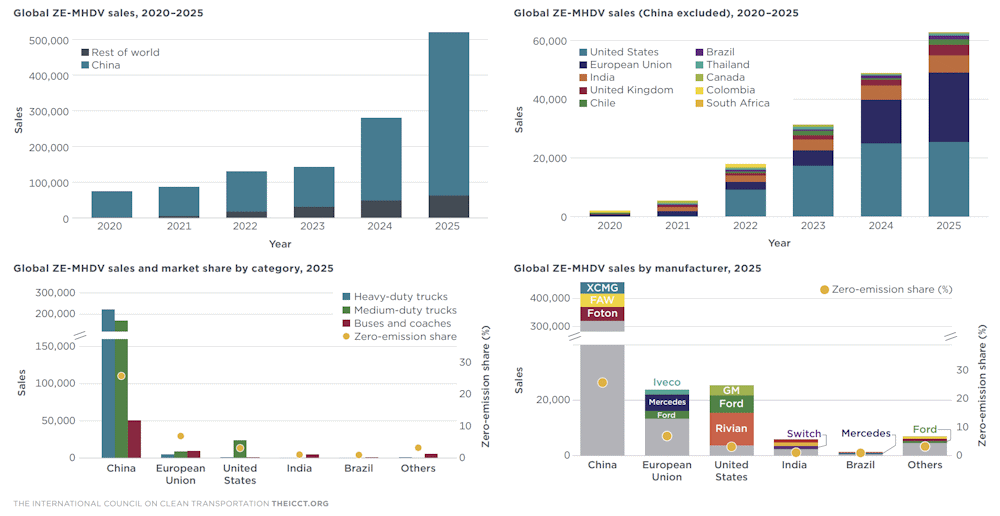
Task: Click the India legend swatch in China-excluded chart
Action: [583, 78]
